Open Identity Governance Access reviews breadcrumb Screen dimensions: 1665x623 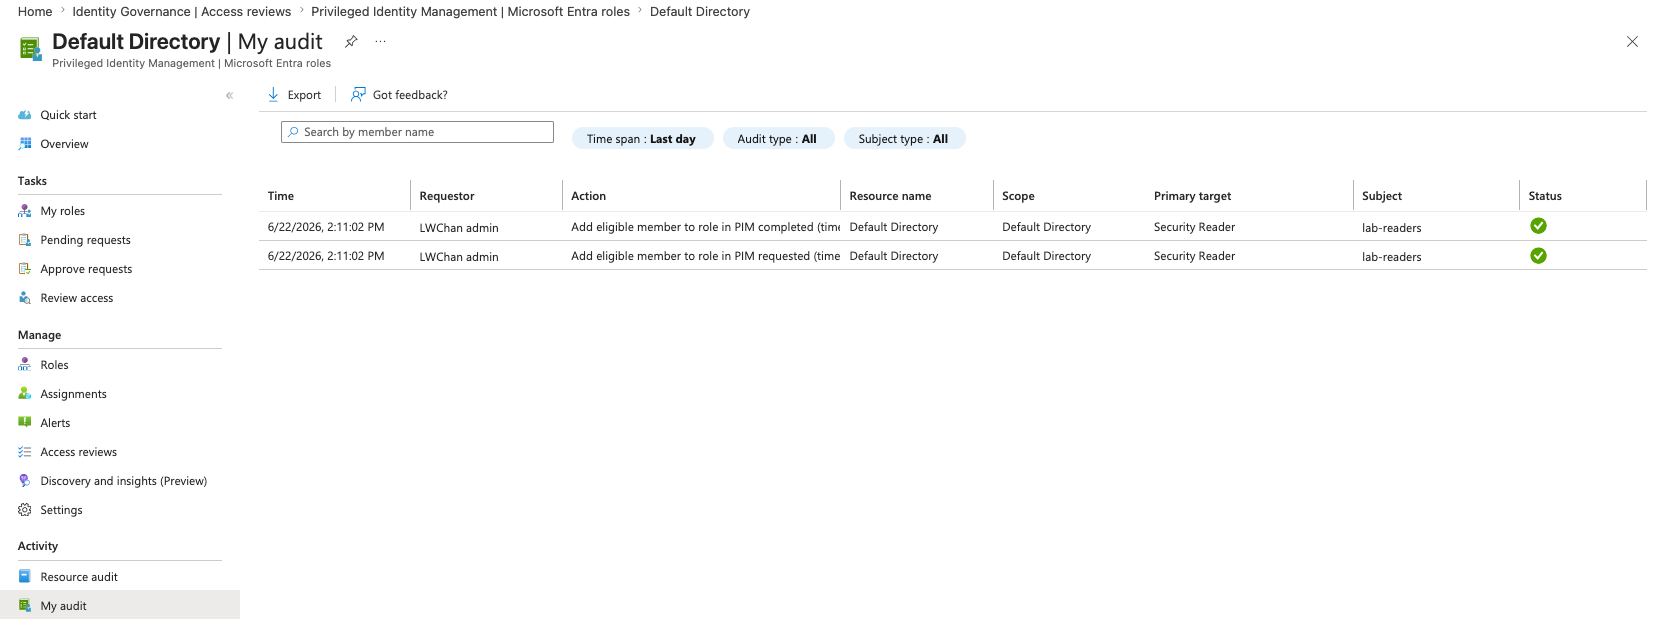pyautogui.click(x=182, y=12)
